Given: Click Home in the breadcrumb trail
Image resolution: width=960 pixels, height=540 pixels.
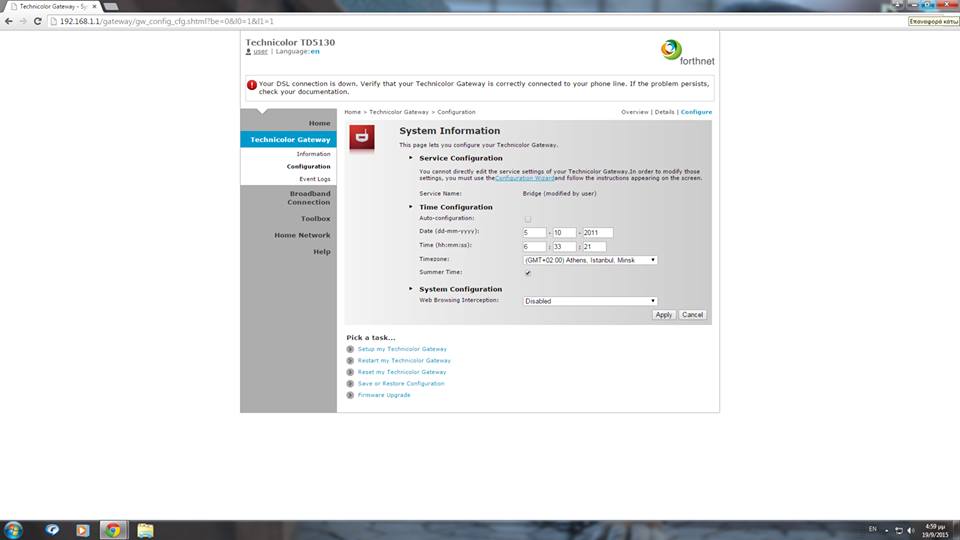Looking at the screenshot, I should (x=353, y=112).
